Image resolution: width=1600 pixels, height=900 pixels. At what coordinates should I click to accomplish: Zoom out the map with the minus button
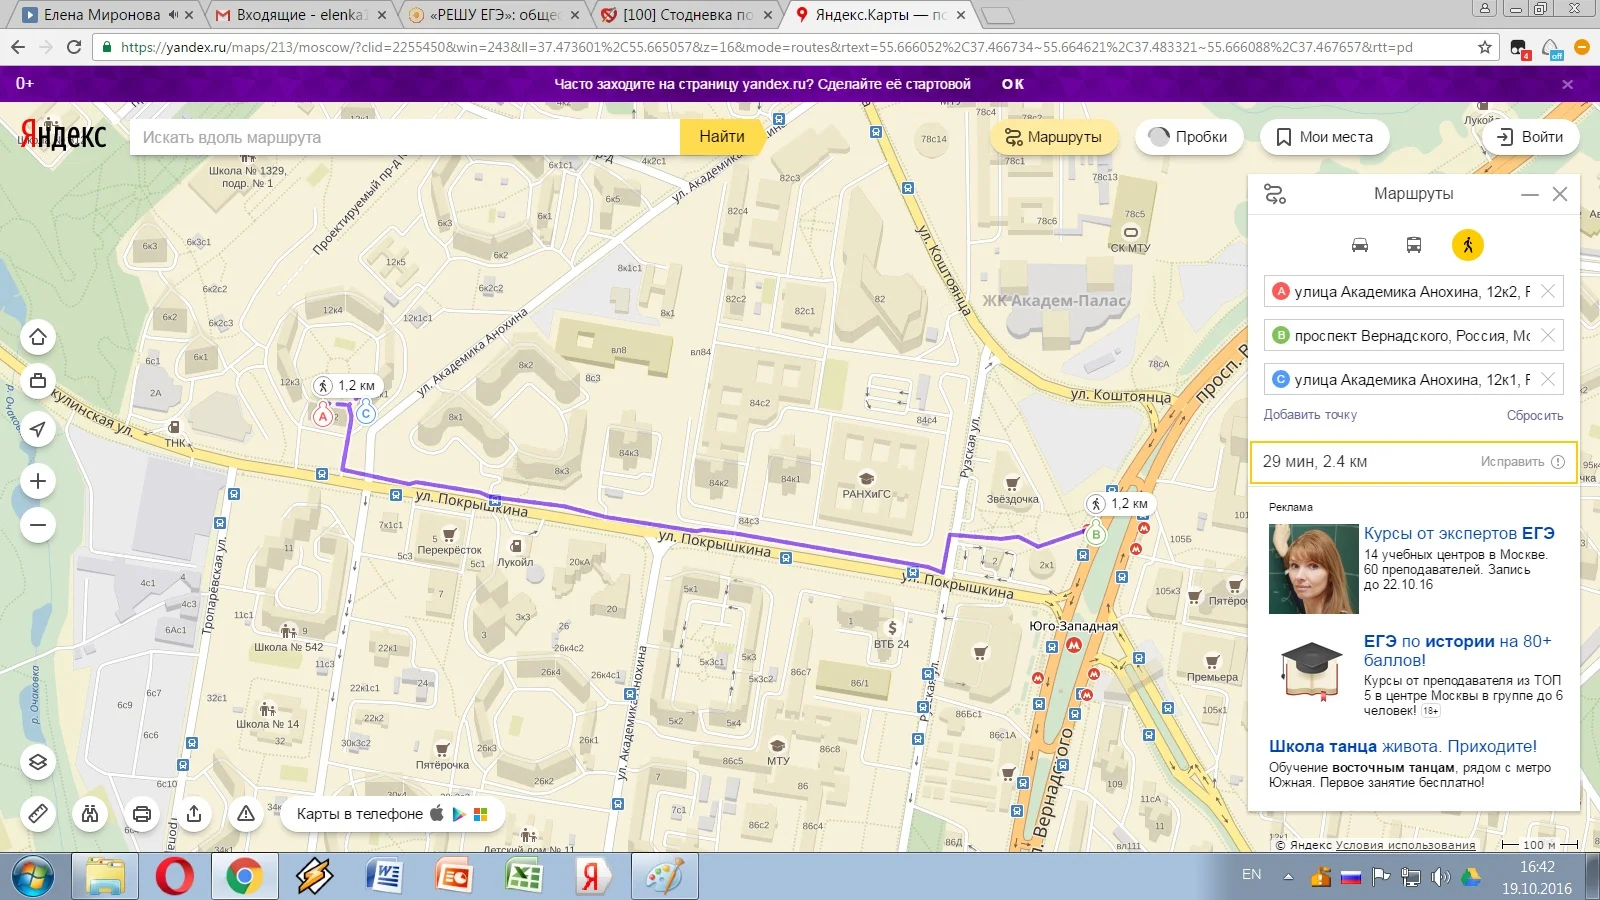click(38, 525)
